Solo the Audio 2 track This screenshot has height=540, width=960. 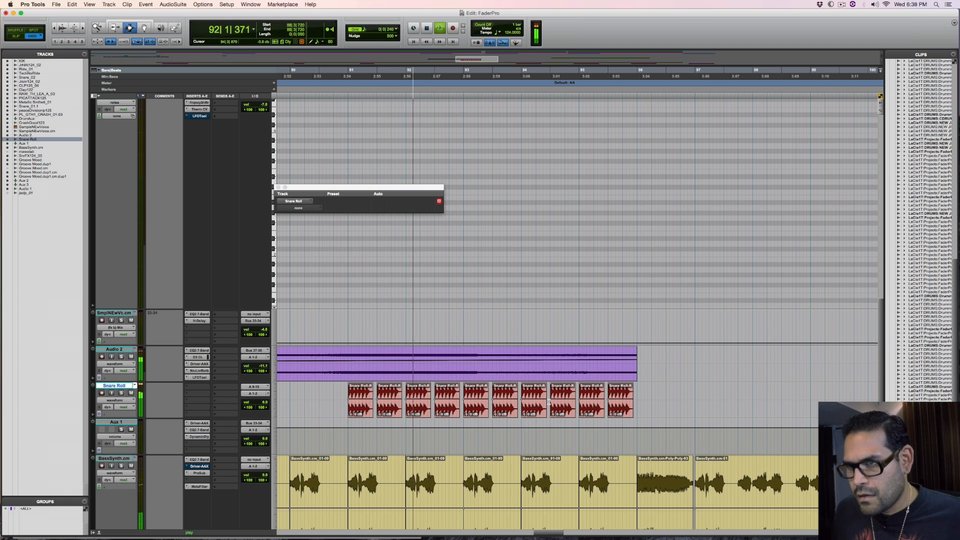[121, 356]
